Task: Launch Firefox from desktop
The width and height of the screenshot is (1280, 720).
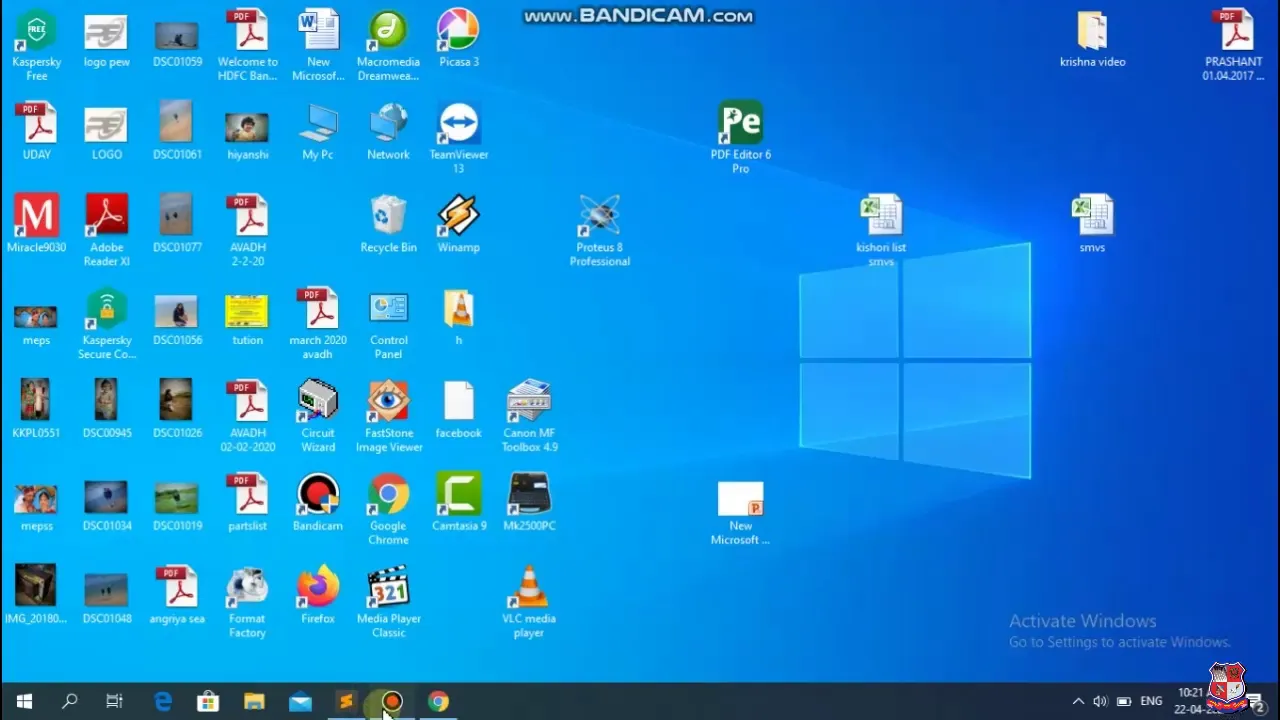Action: pyautogui.click(x=318, y=596)
